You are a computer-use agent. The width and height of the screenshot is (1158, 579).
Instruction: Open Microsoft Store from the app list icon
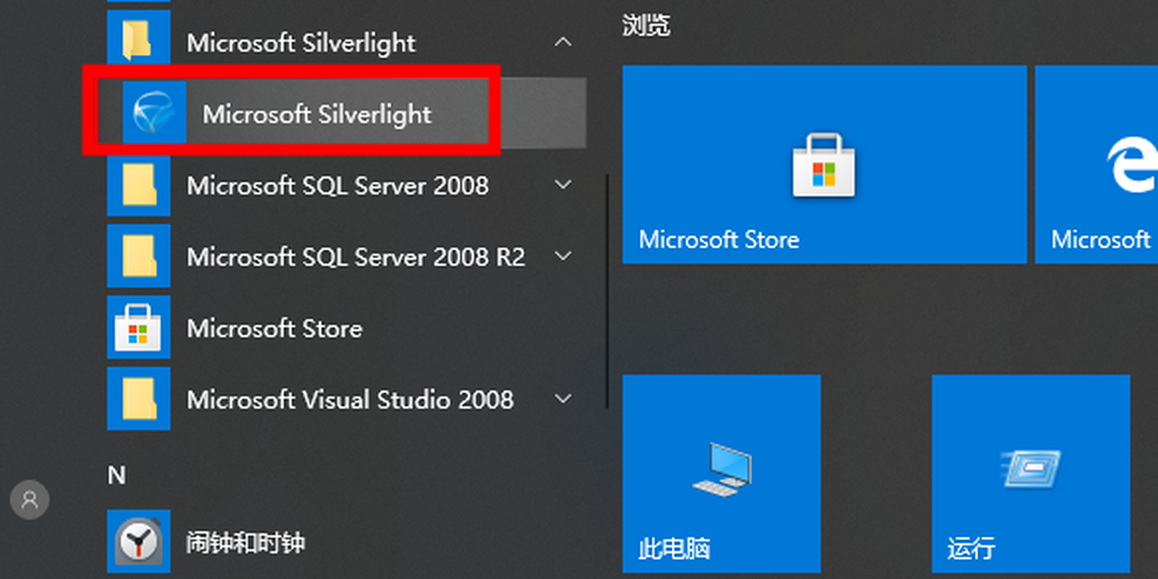(138, 328)
